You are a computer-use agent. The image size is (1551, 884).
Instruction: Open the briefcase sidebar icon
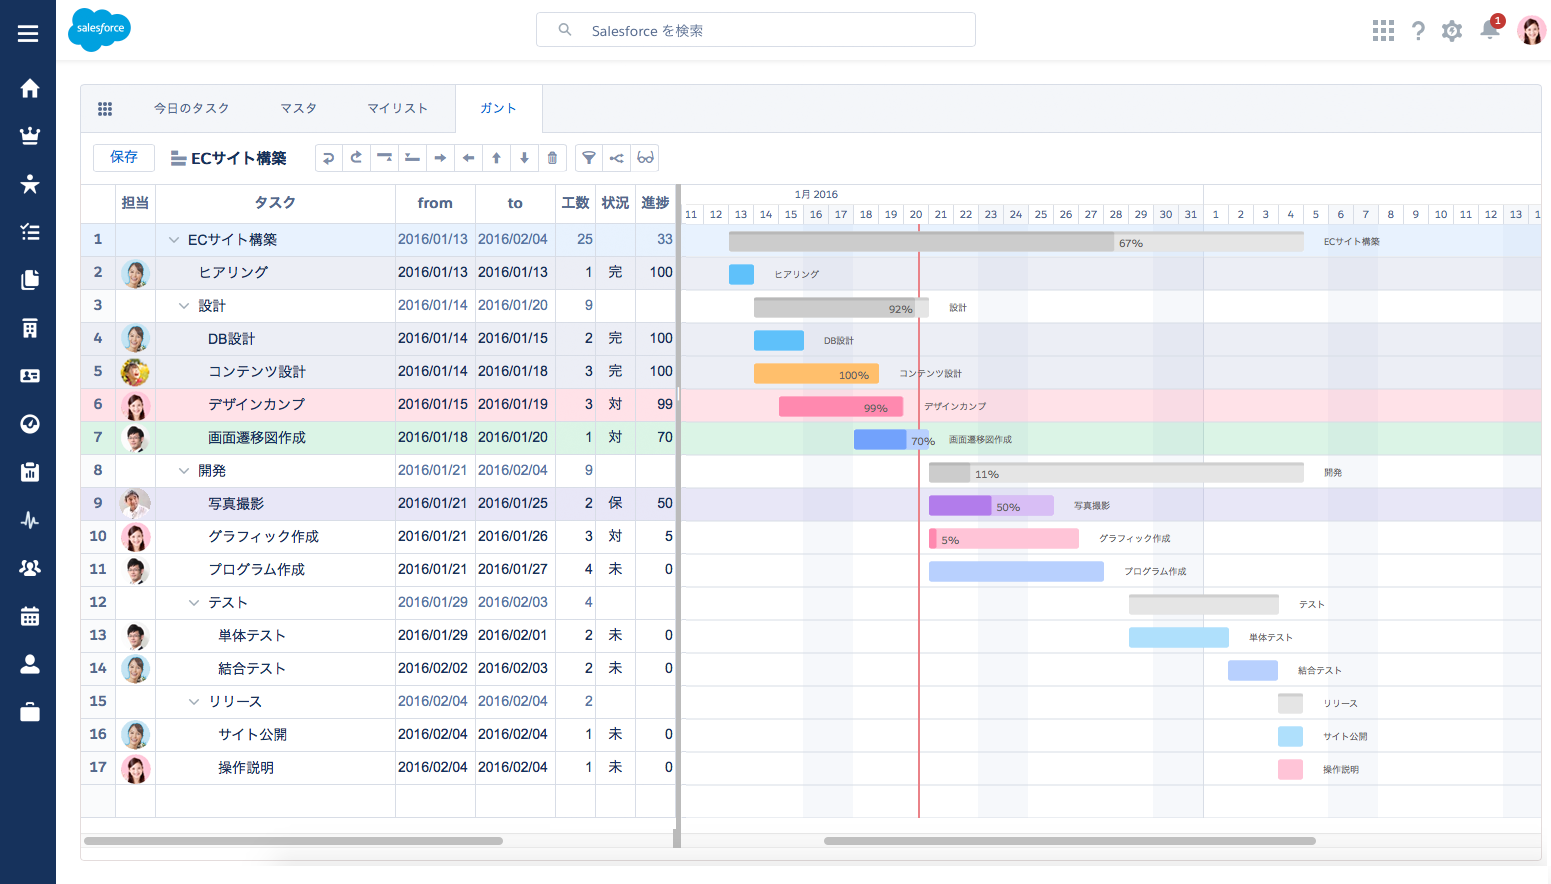tap(30, 712)
